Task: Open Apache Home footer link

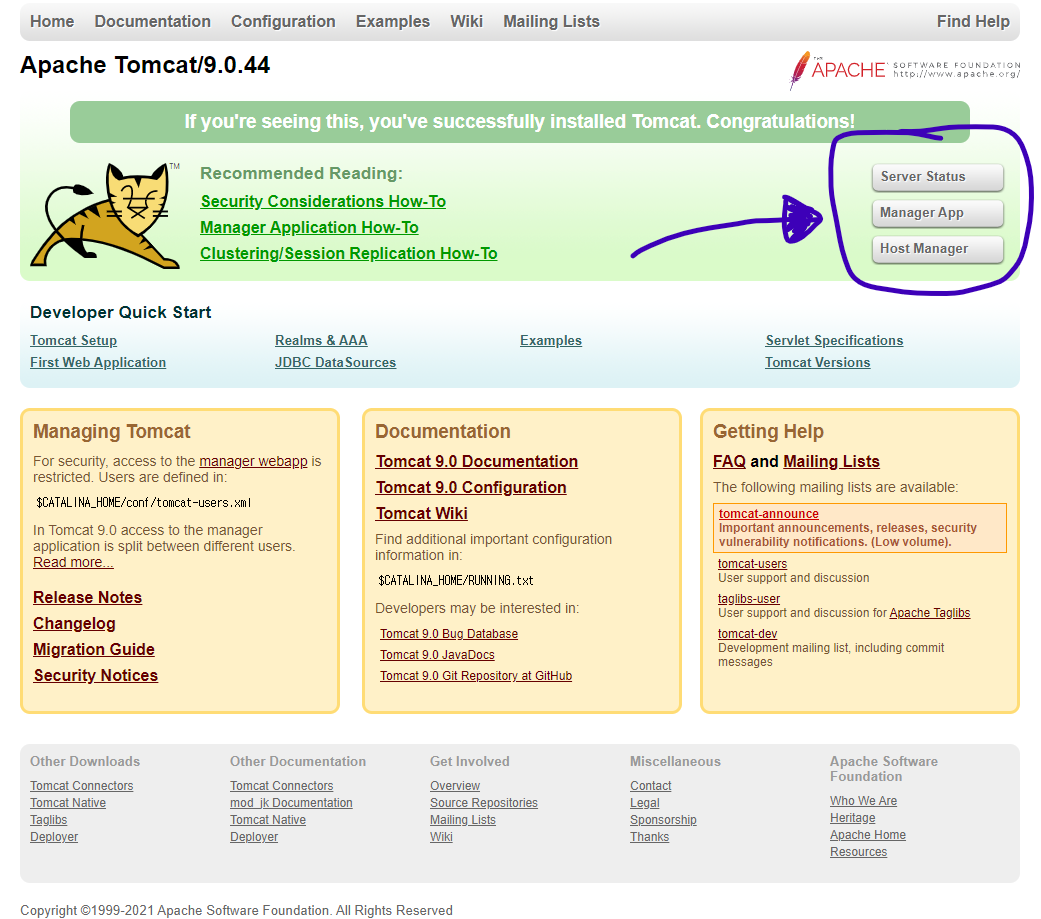Action: point(868,835)
